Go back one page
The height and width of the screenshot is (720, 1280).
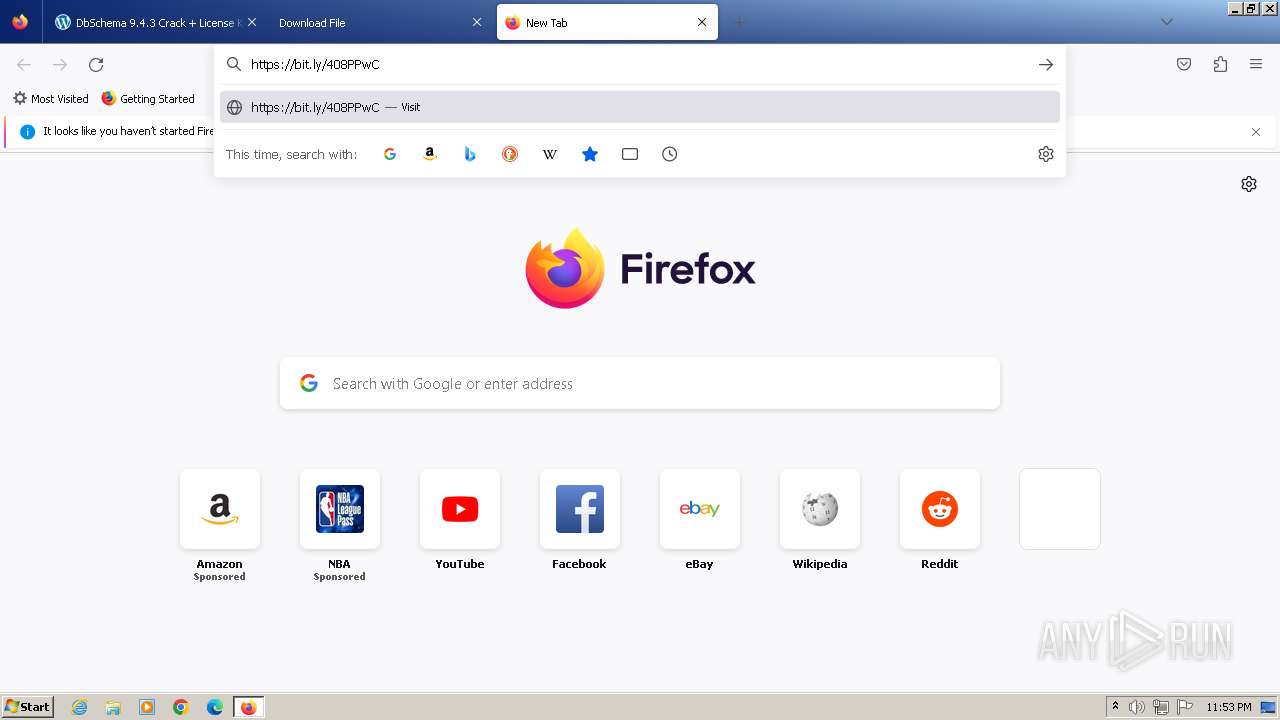[24, 64]
